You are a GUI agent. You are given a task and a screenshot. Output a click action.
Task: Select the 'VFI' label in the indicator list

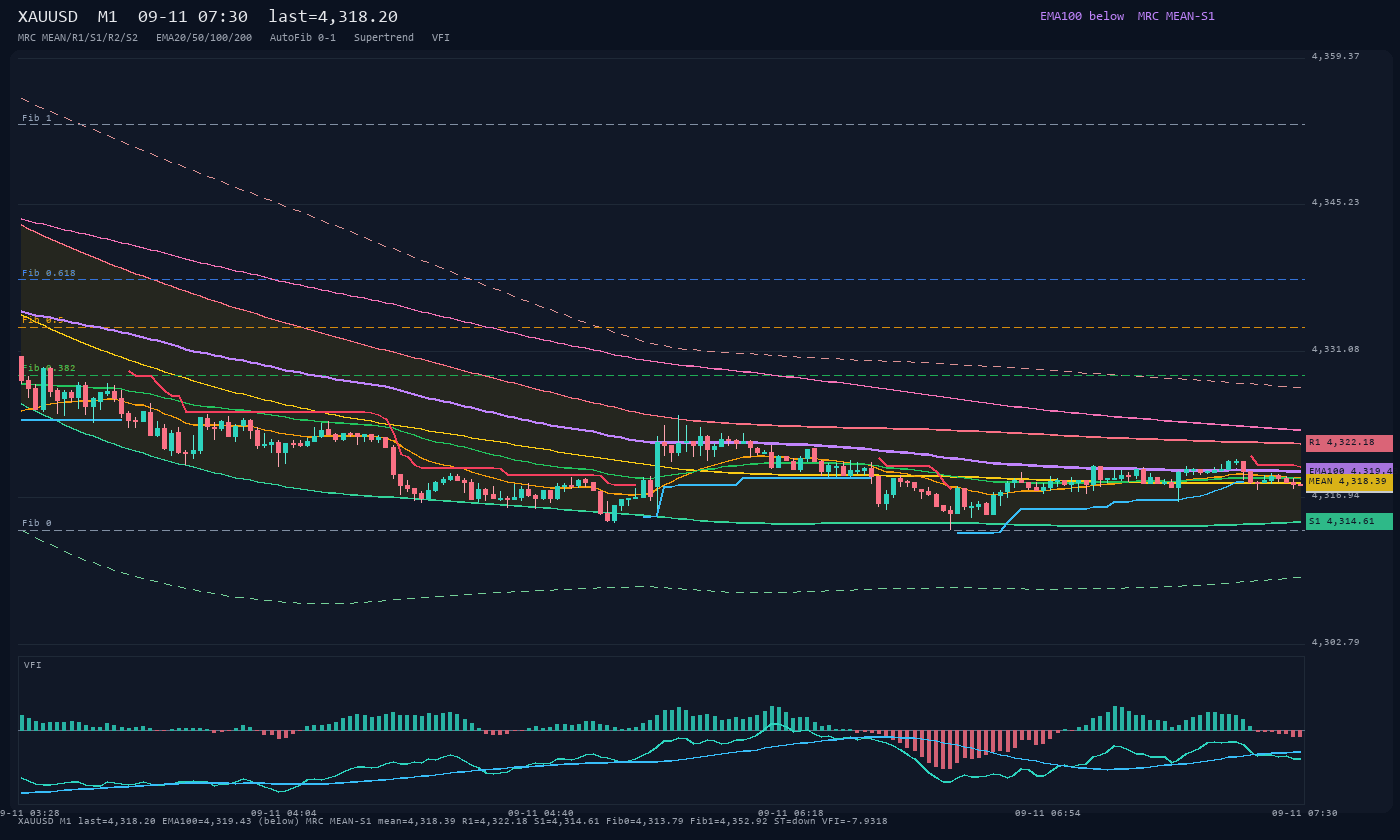441,37
